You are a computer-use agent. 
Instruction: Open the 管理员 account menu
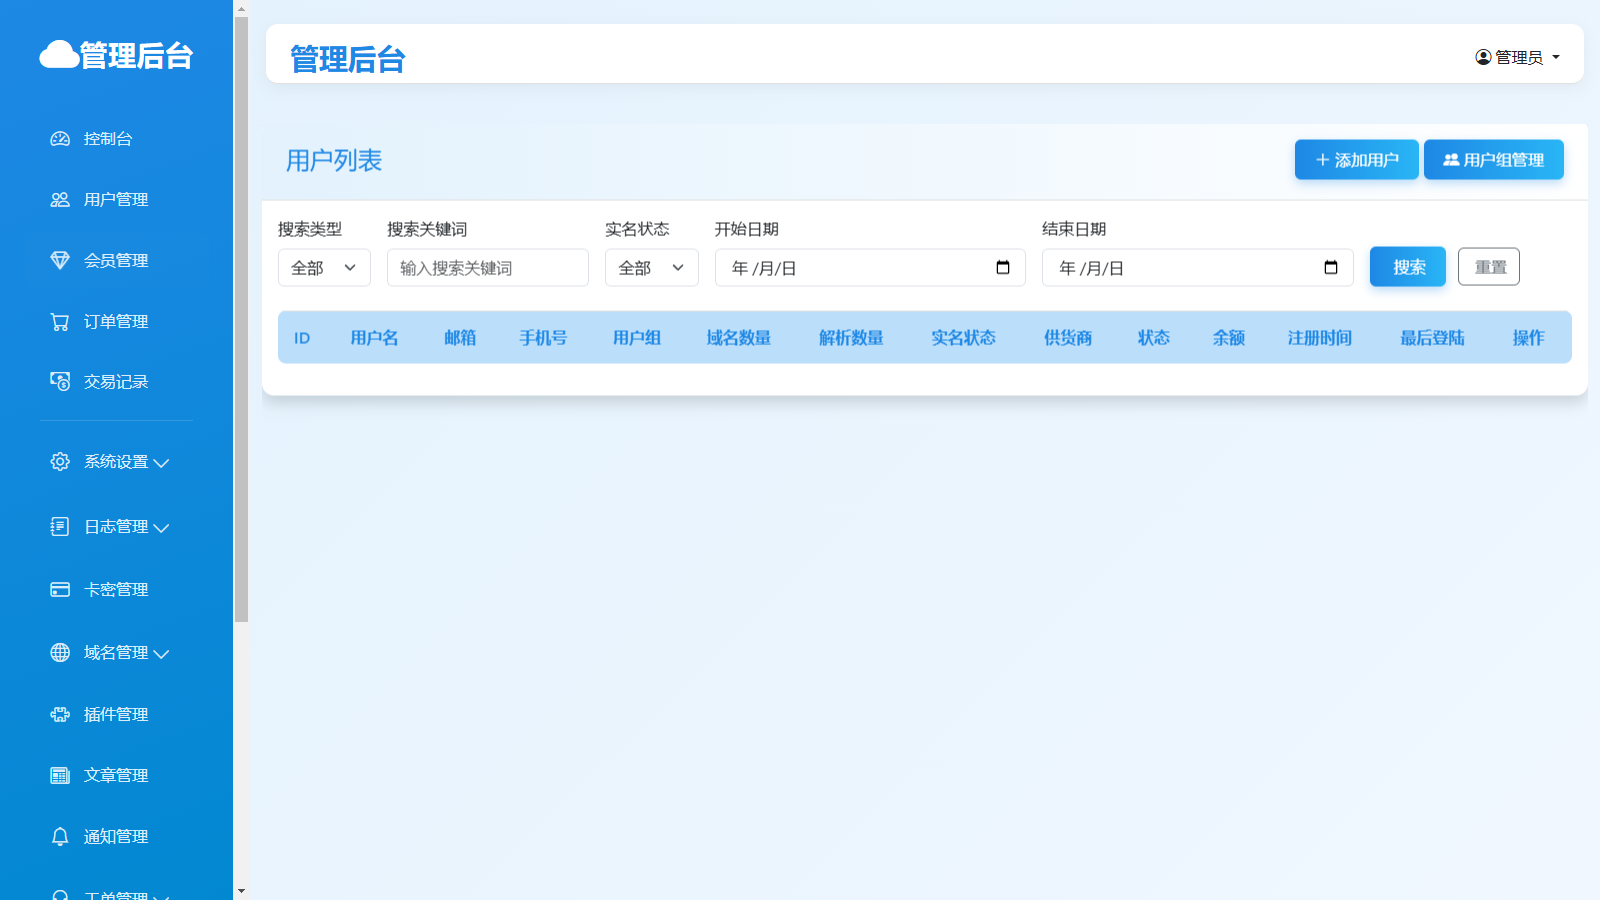click(1518, 58)
